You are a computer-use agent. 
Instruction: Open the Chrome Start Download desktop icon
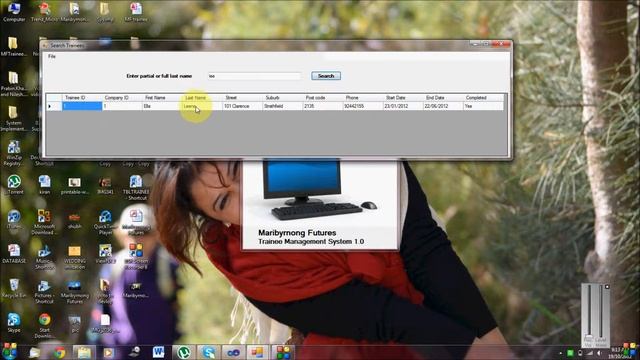point(44,325)
